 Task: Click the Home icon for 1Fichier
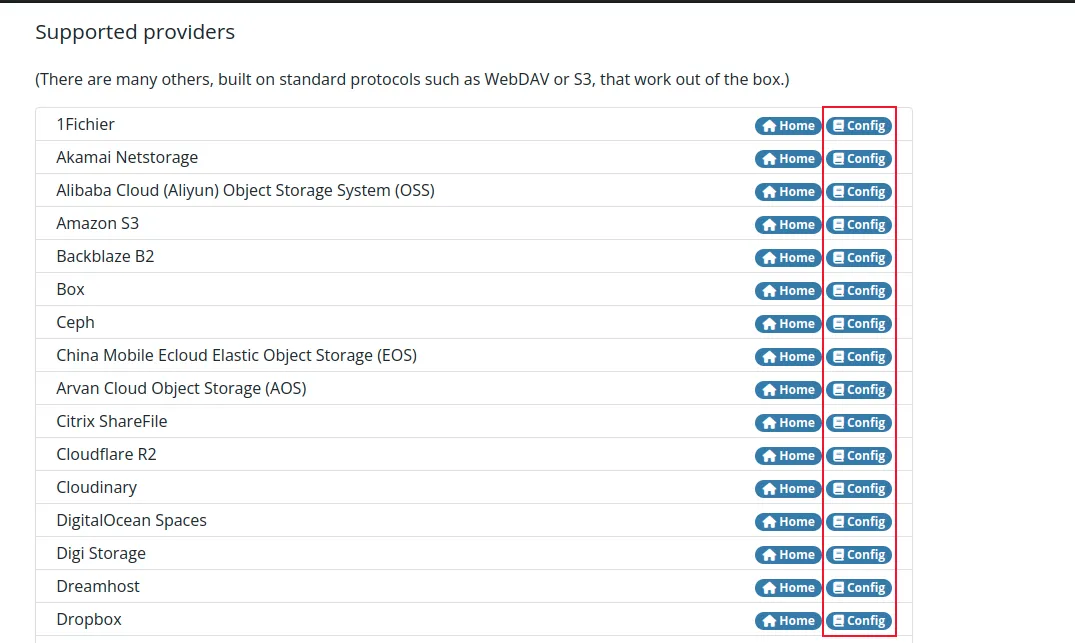tap(769, 126)
